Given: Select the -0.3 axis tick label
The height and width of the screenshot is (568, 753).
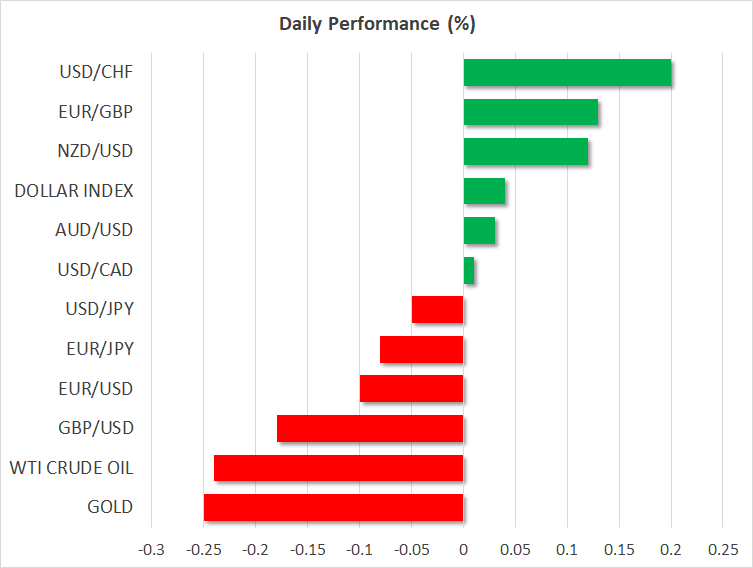Looking at the screenshot, I should 151,549.
